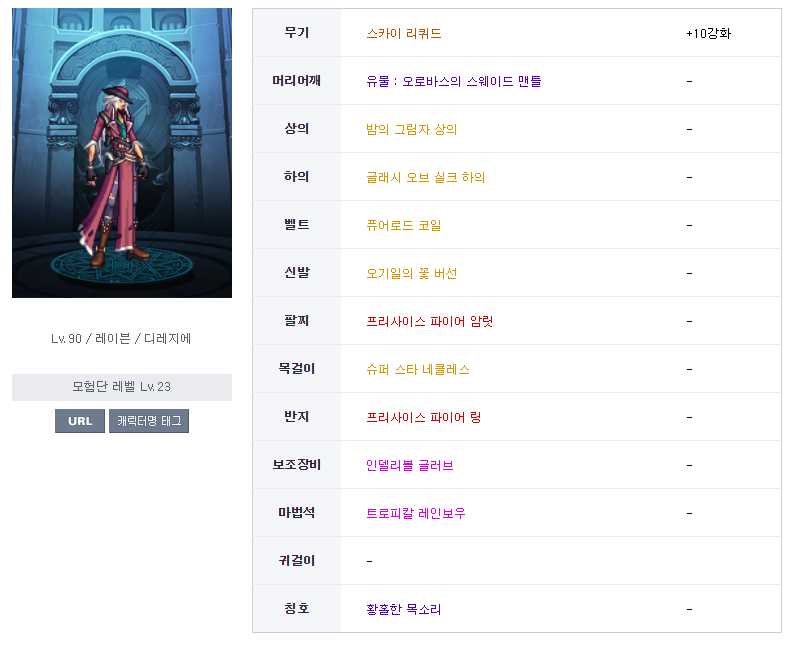Viewport: 798px width, 647px height.
Task: Select the 퓨어로드 코일 belt item
Action: click(404, 225)
